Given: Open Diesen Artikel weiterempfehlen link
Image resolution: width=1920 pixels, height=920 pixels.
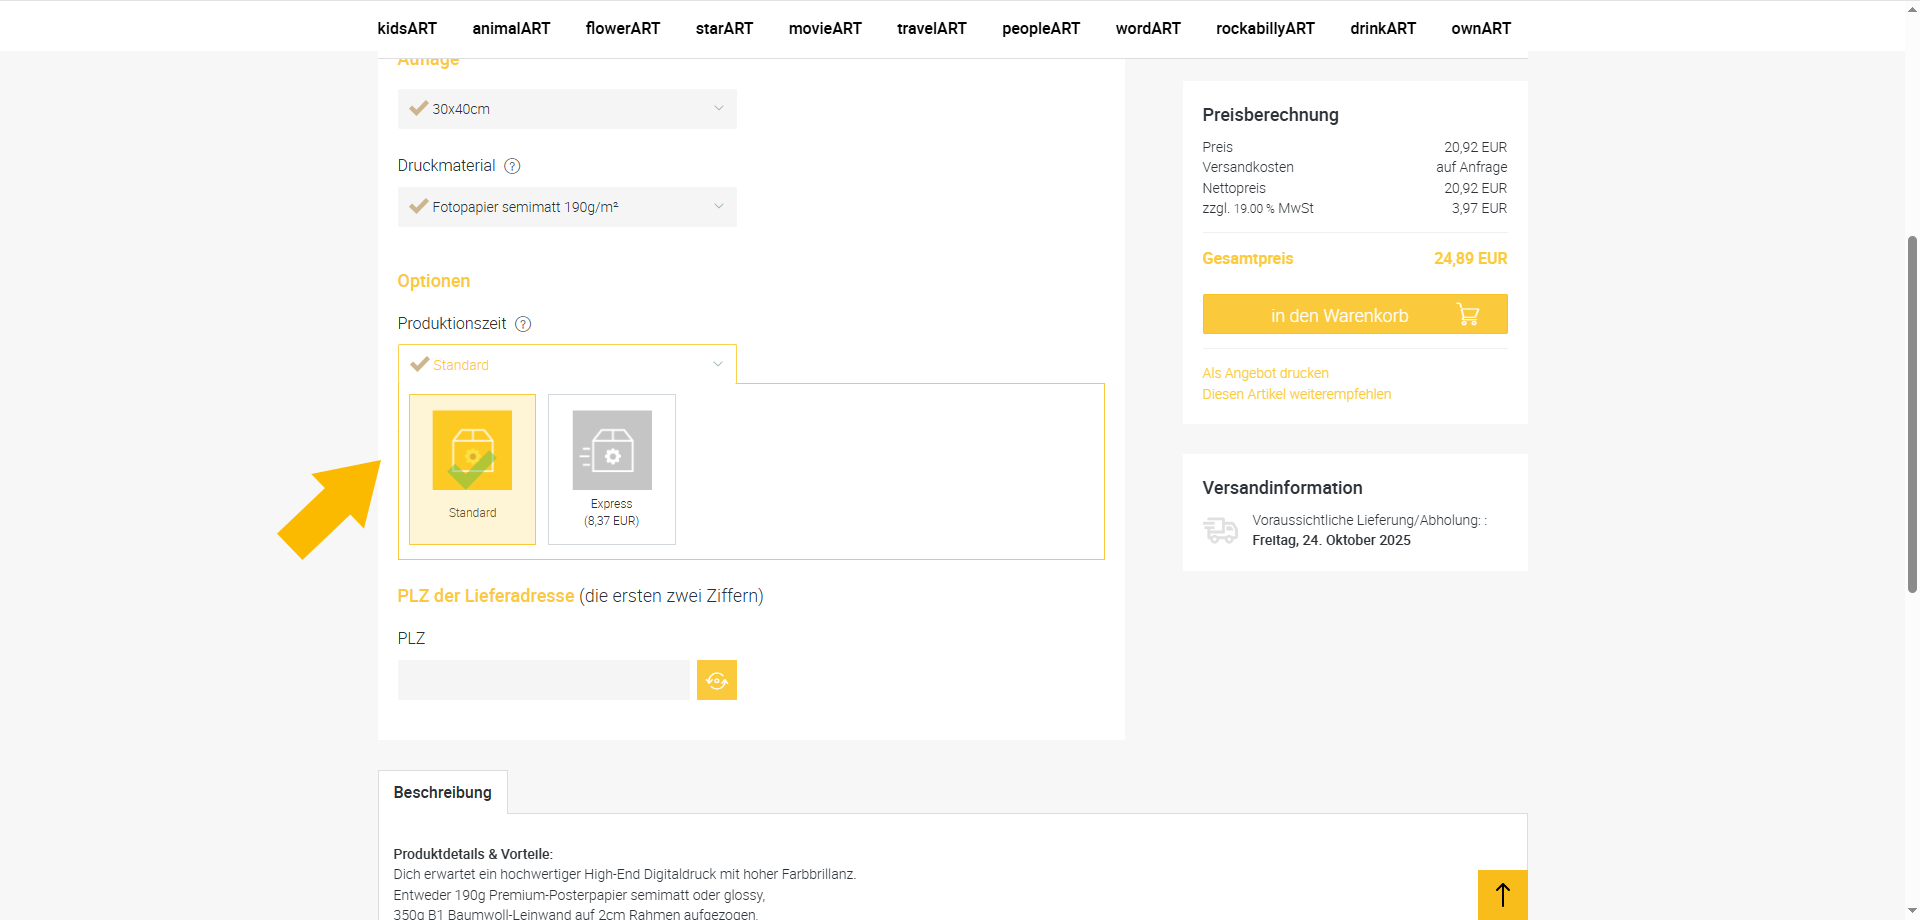Looking at the screenshot, I should coord(1296,394).
